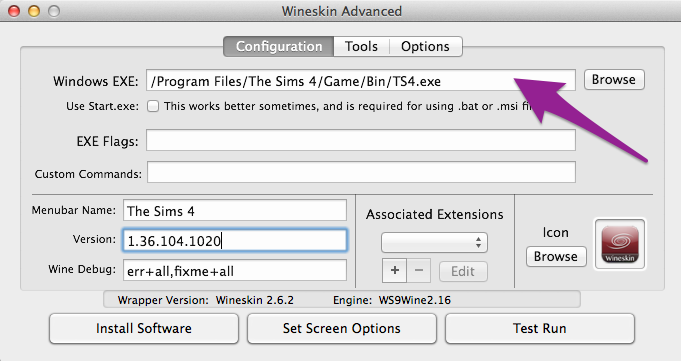Open the Options tab

coord(425,47)
